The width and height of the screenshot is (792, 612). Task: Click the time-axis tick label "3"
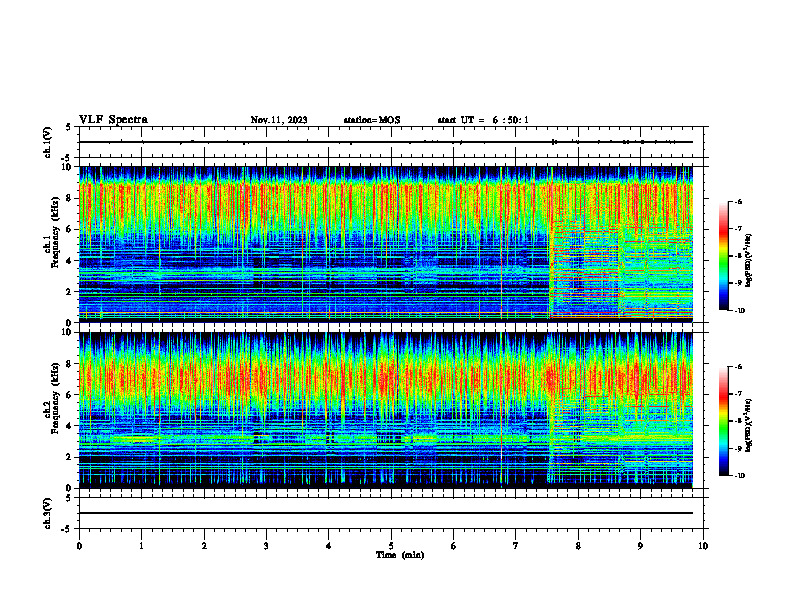266,546
